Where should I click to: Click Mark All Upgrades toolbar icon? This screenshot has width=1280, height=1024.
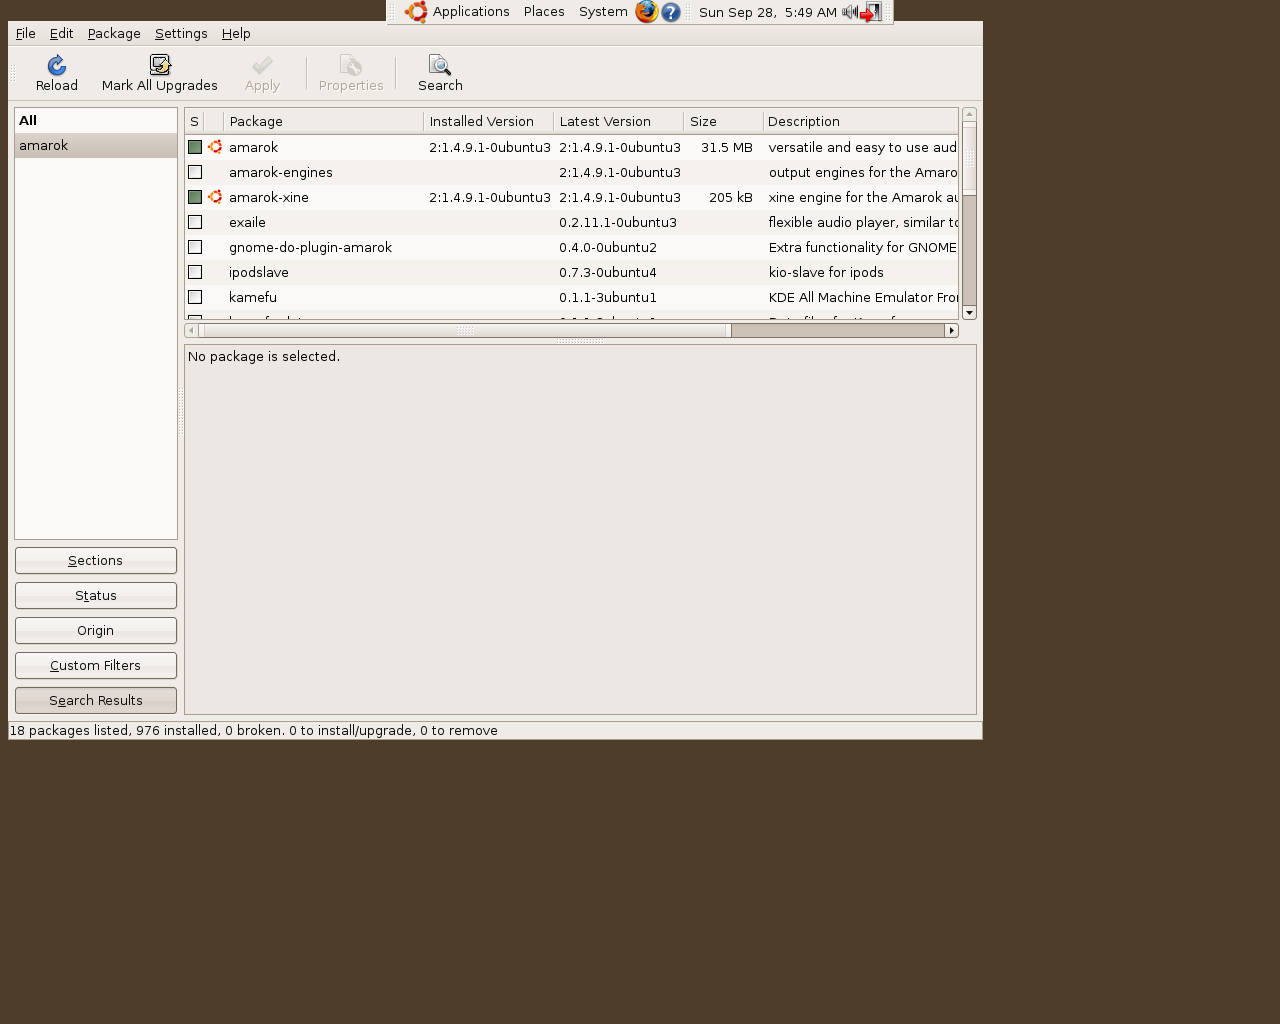pyautogui.click(x=160, y=65)
